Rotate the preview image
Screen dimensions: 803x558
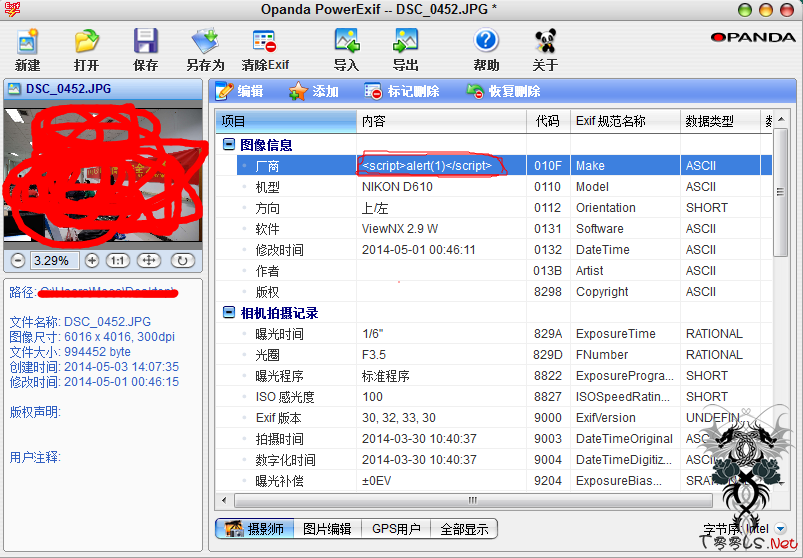[182, 260]
